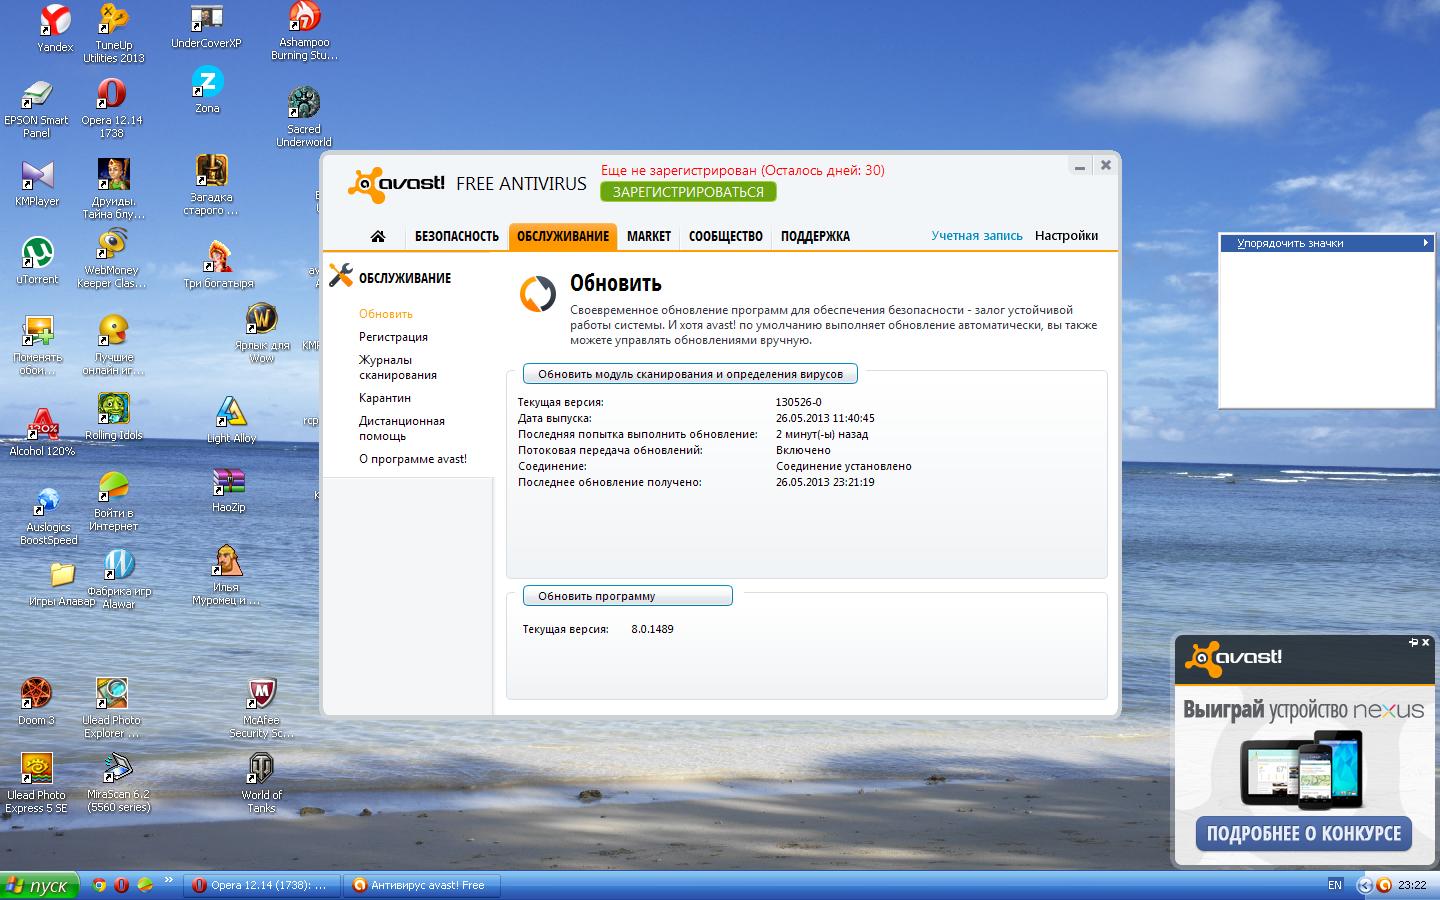Click the Opera 12.14 1738 desktop icon
Image resolution: width=1440 pixels, height=900 pixels.
click(x=112, y=109)
